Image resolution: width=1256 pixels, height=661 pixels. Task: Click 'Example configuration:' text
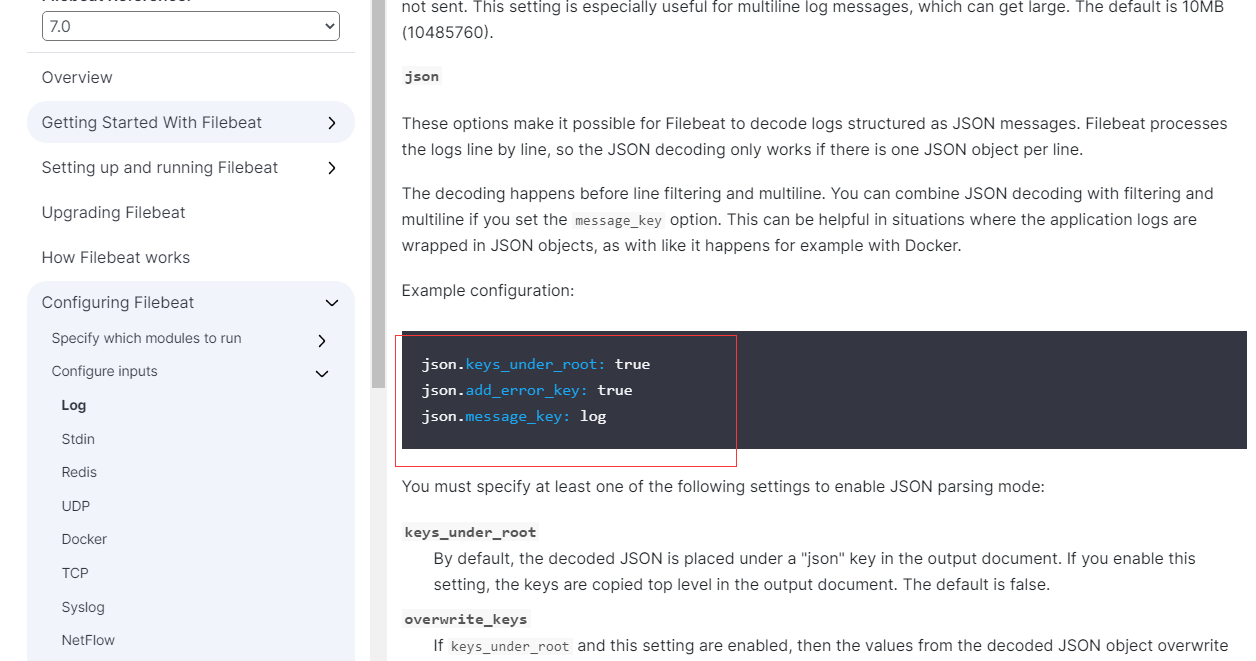coord(488,290)
